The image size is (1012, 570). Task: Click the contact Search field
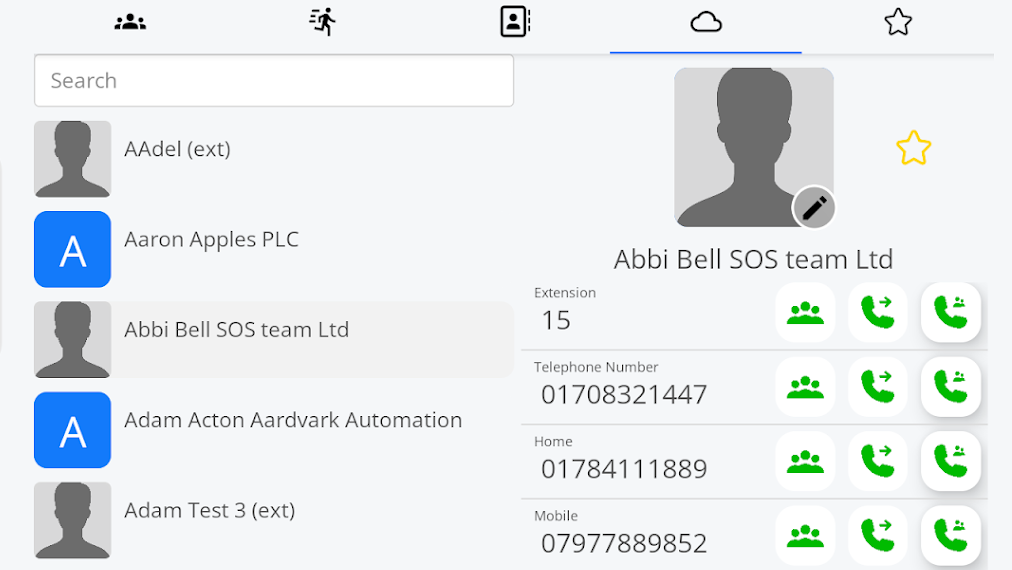tap(274, 81)
